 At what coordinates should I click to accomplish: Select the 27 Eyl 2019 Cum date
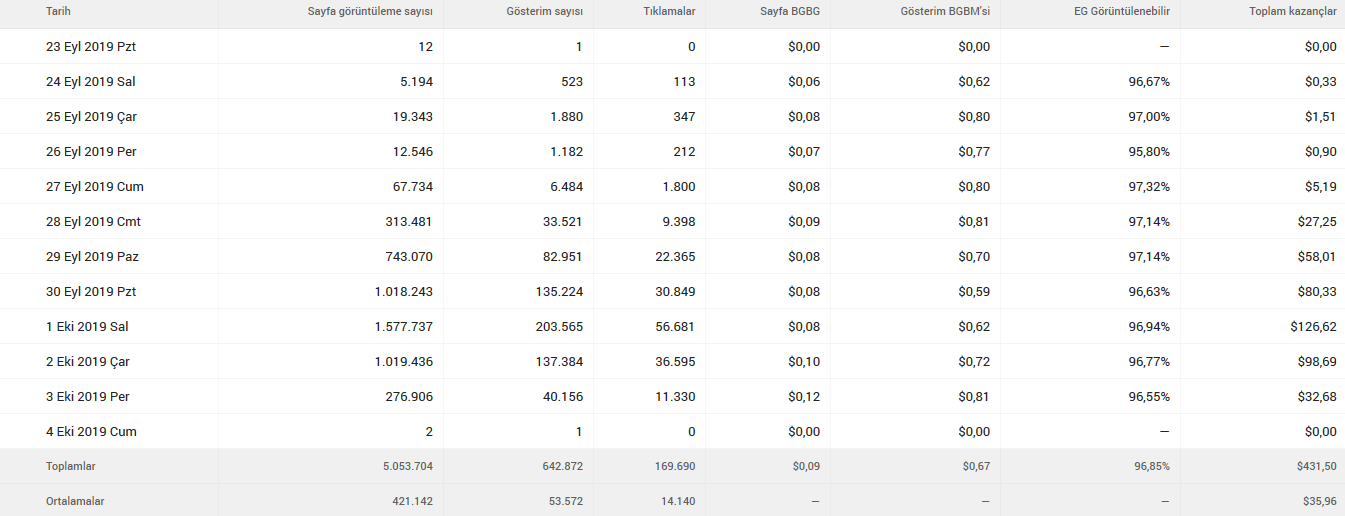(x=95, y=186)
